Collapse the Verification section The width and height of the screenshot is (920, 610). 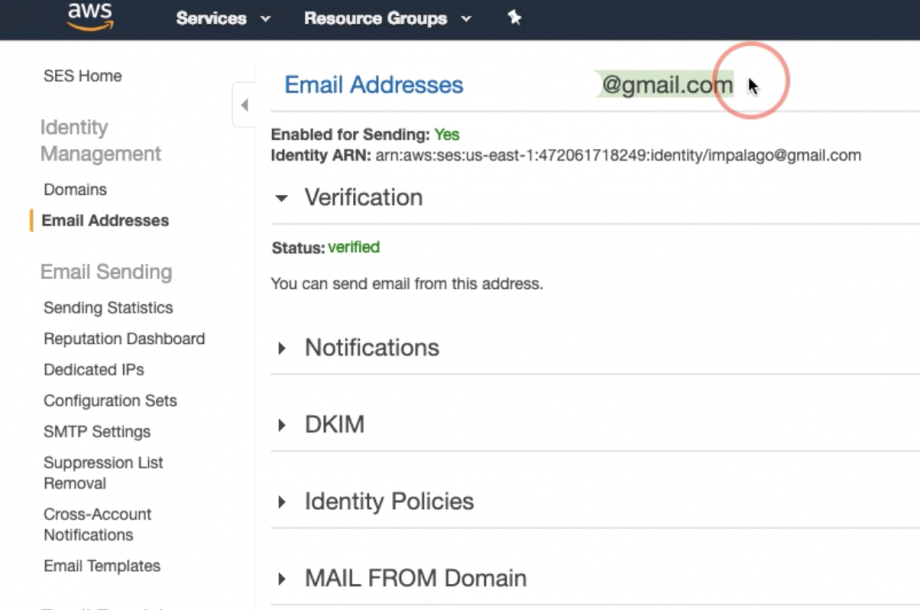pyautogui.click(x=282, y=198)
